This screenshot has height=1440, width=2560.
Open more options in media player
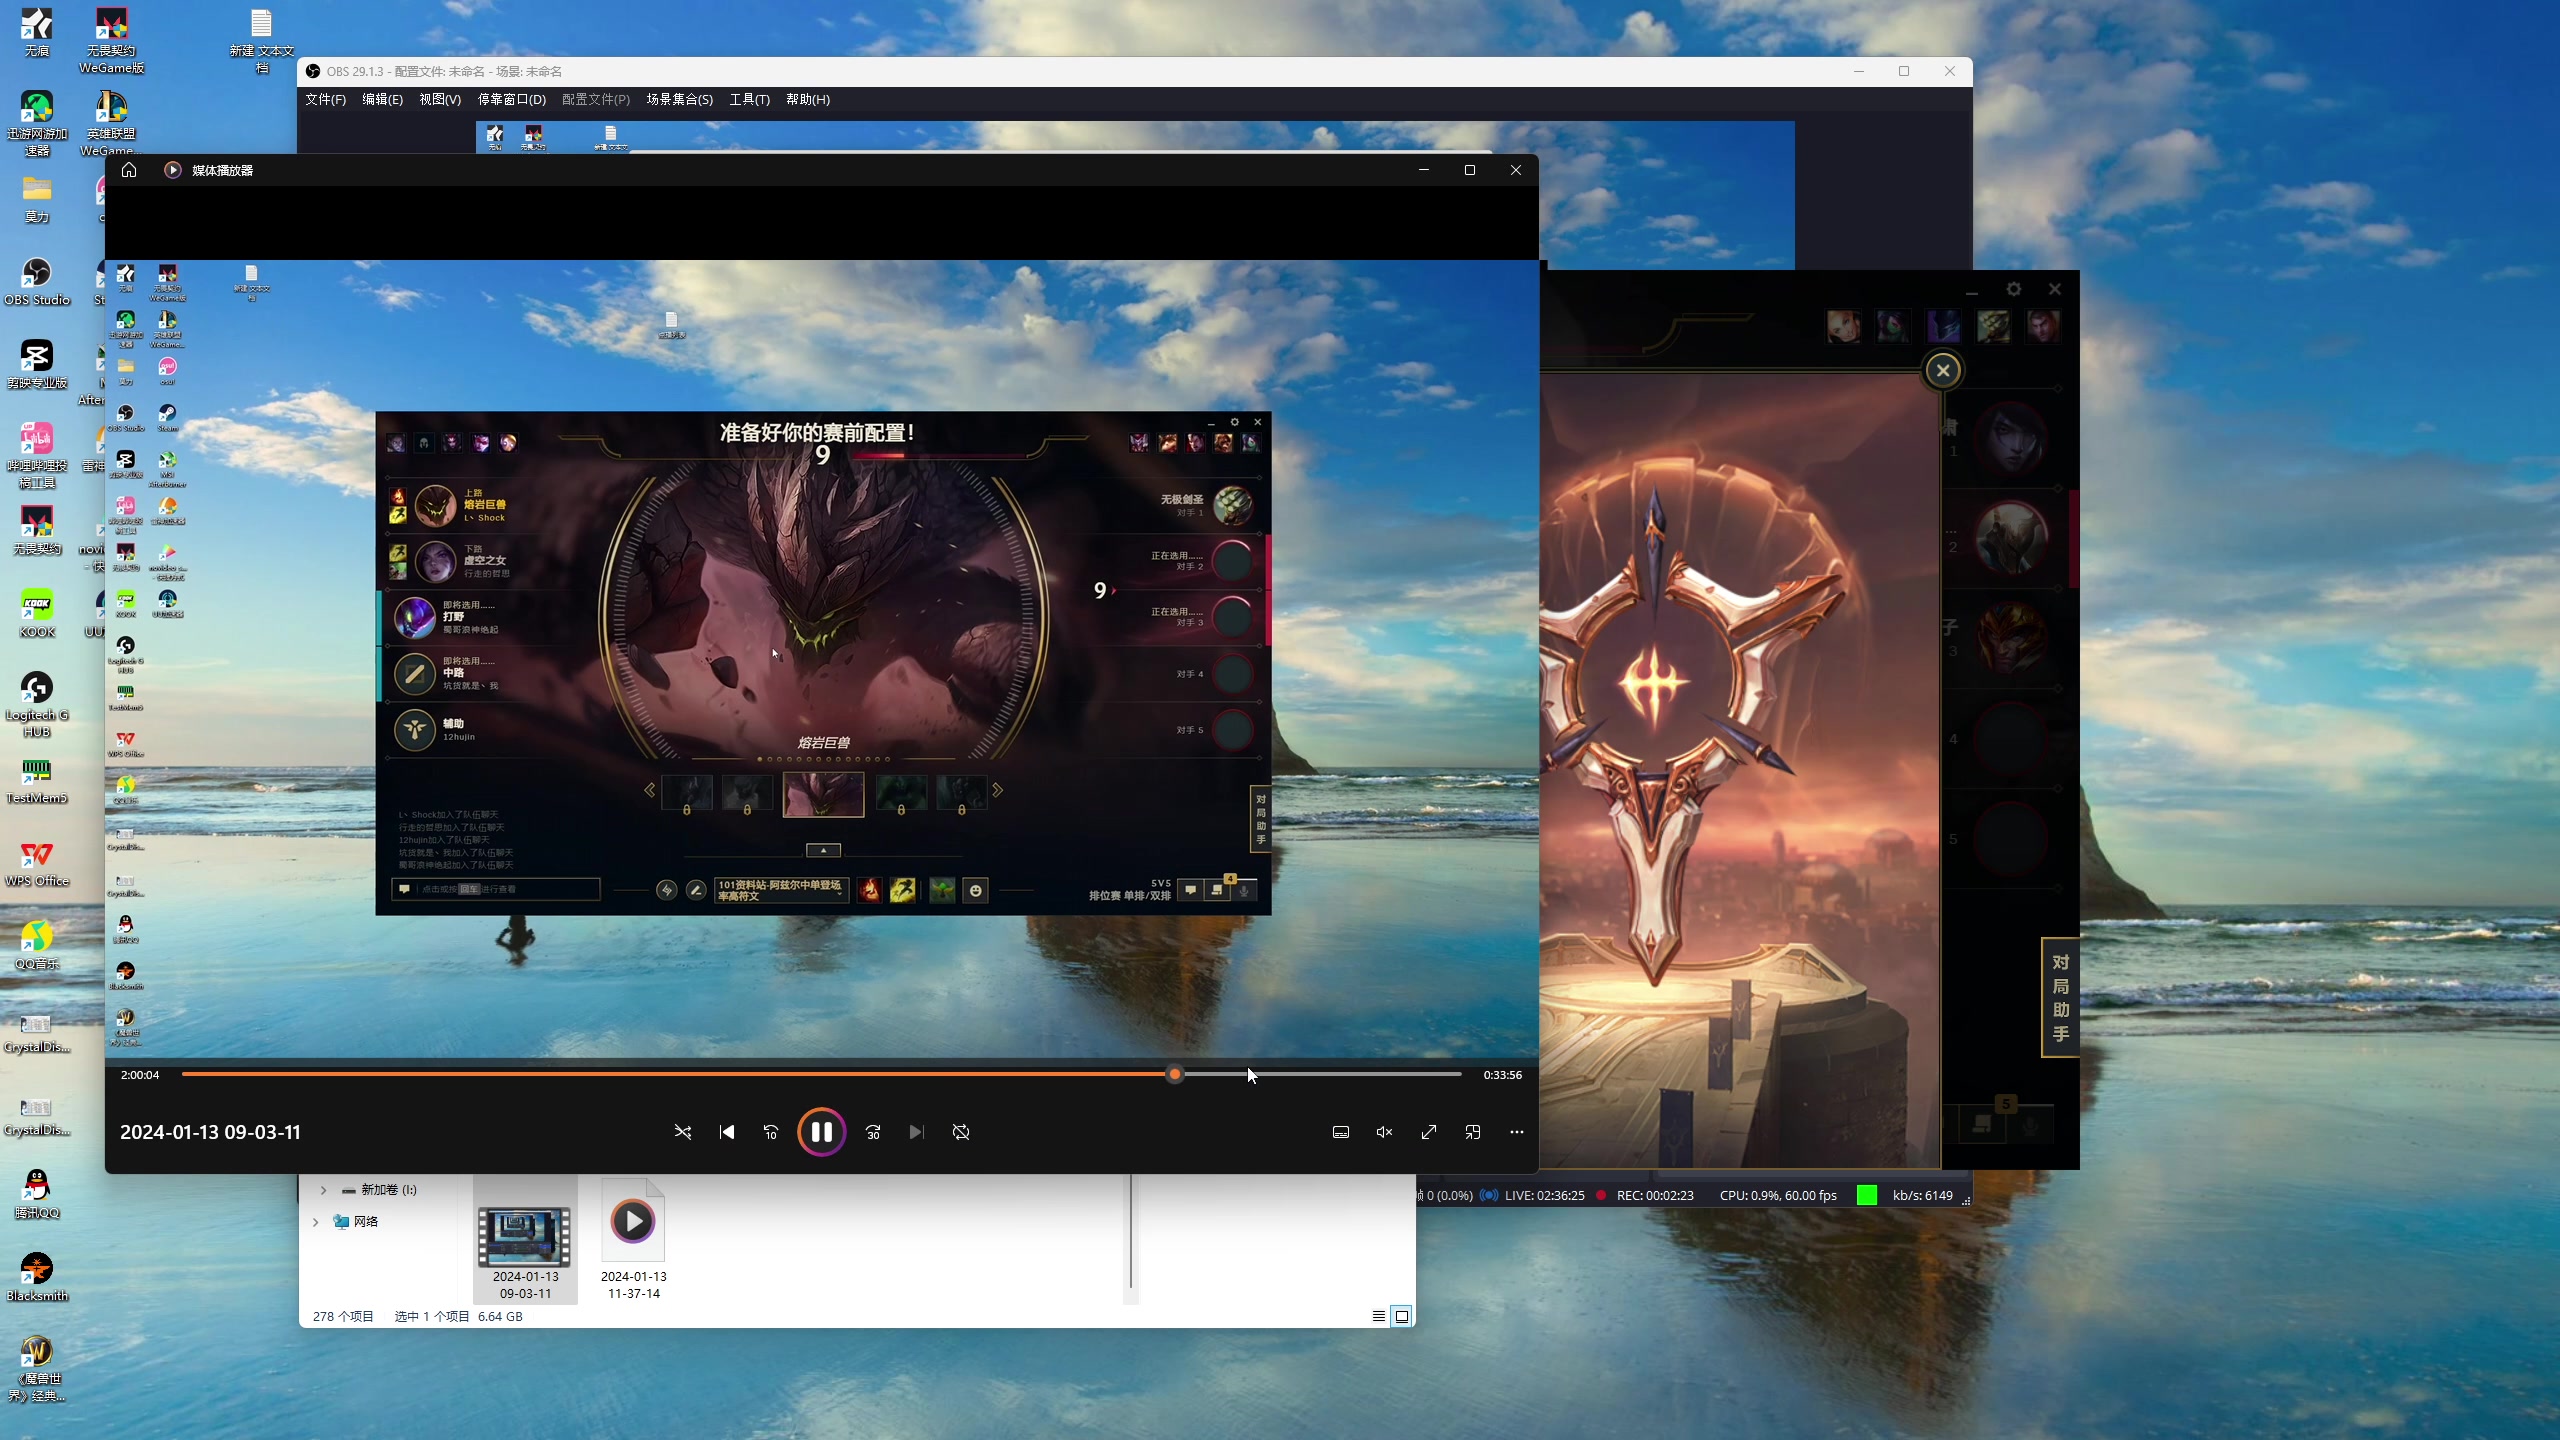[1516, 1132]
